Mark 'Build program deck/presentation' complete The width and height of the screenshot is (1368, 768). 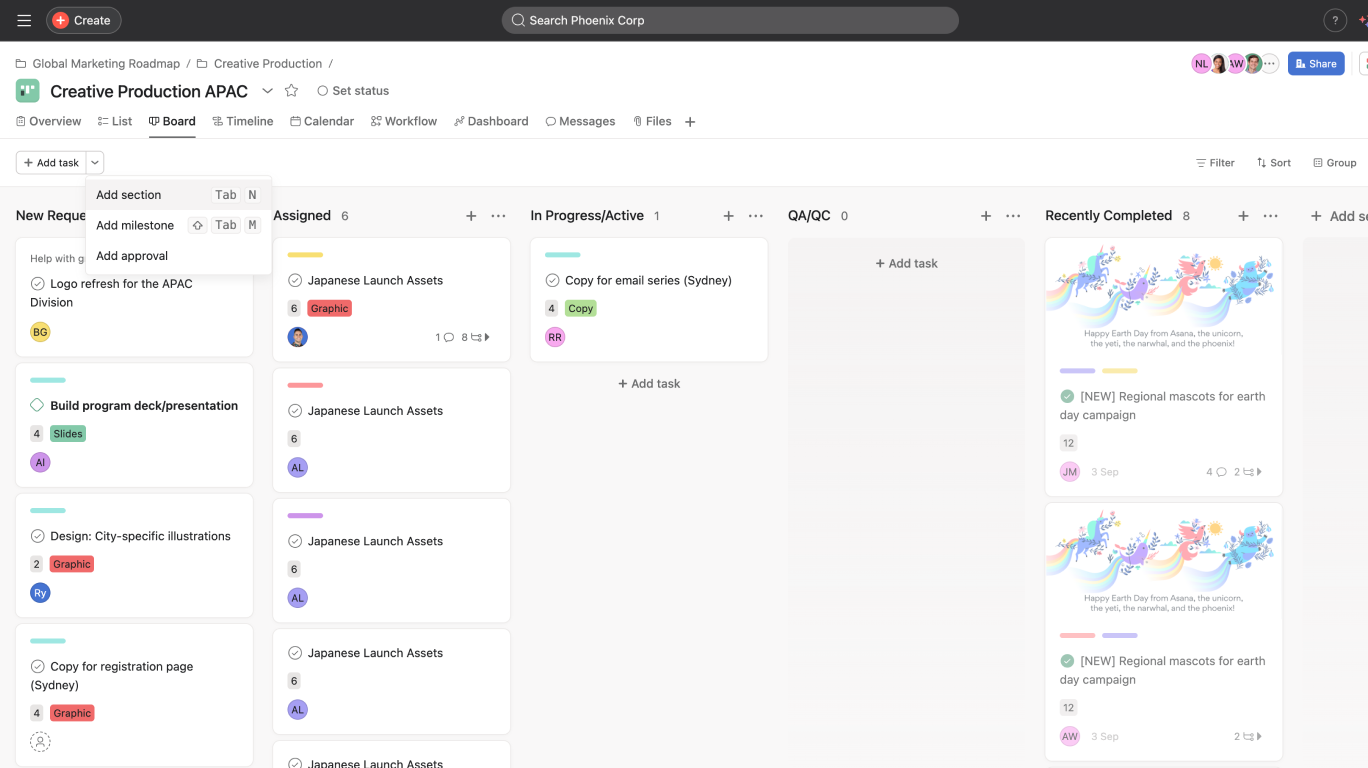(x=37, y=405)
